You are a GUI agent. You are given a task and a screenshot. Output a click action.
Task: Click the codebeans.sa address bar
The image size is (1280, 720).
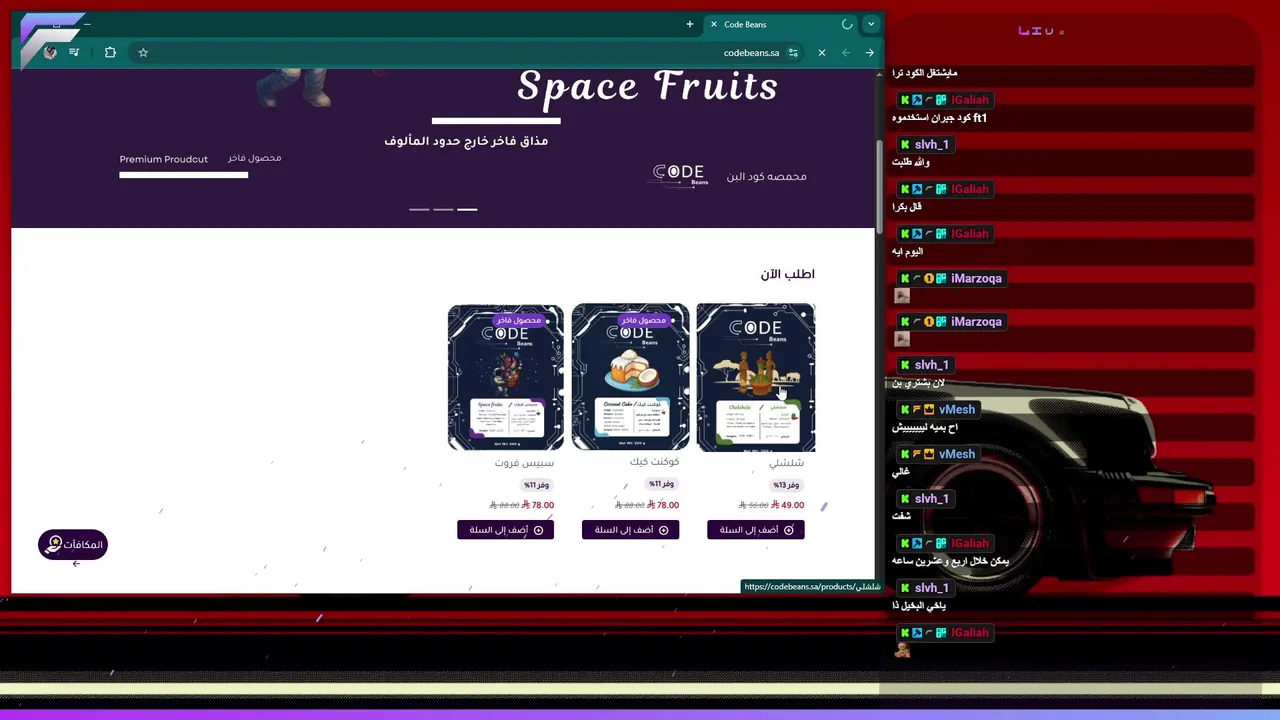(x=751, y=53)
